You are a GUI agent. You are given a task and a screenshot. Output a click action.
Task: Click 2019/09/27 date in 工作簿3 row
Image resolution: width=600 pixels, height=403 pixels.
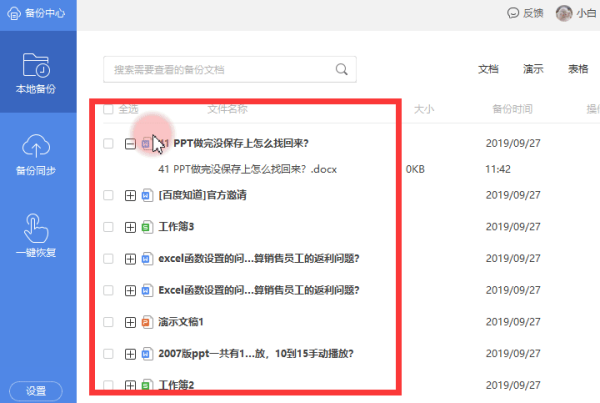click(x=513, y=227)
